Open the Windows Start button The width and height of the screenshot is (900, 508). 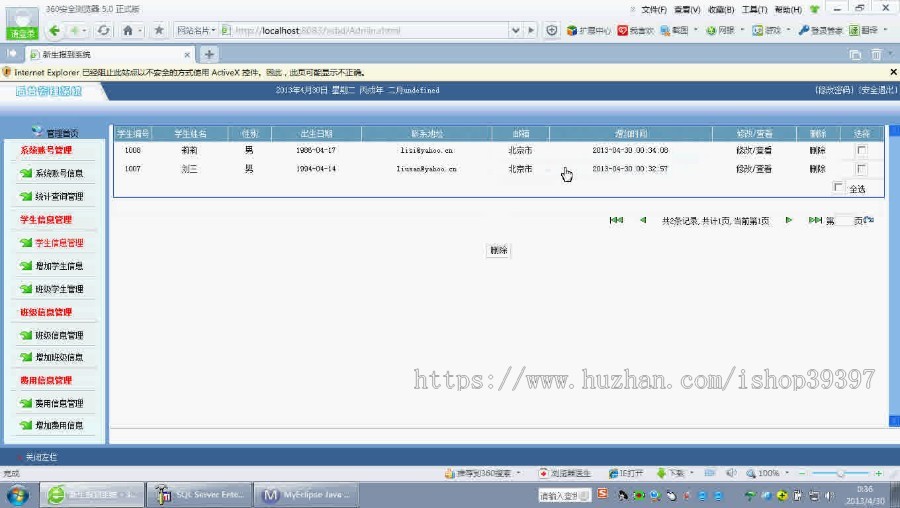[x=17, y=495]
